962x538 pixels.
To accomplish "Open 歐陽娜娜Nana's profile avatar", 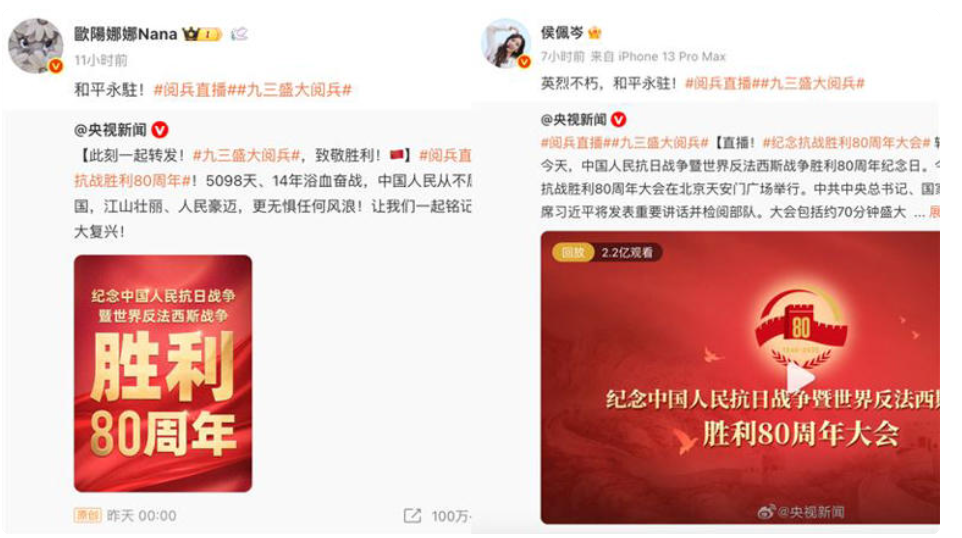I will 36,46.
